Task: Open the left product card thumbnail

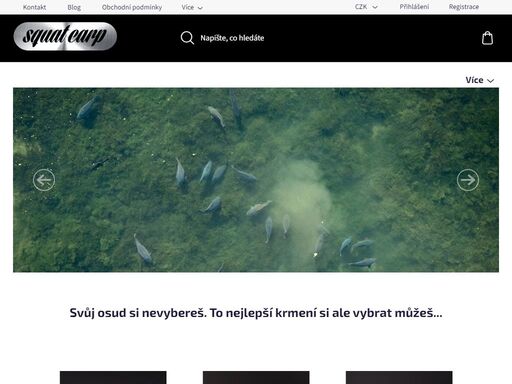Action: (113, 377)
